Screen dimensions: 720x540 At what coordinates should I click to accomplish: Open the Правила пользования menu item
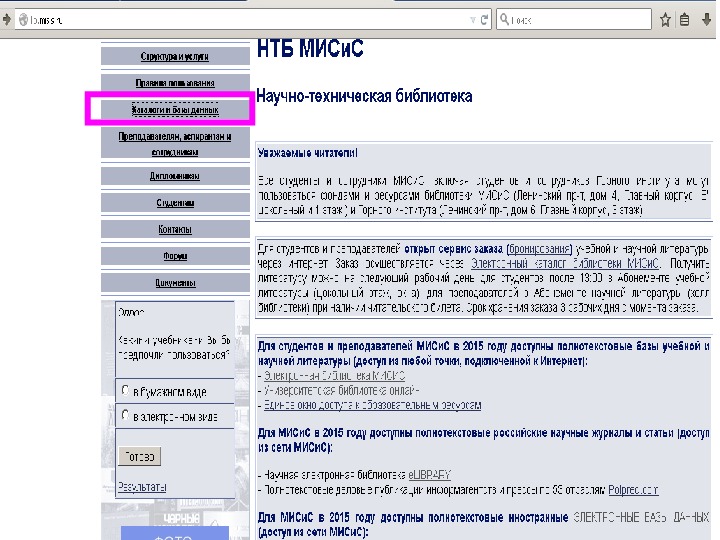(x=175, y=83)
